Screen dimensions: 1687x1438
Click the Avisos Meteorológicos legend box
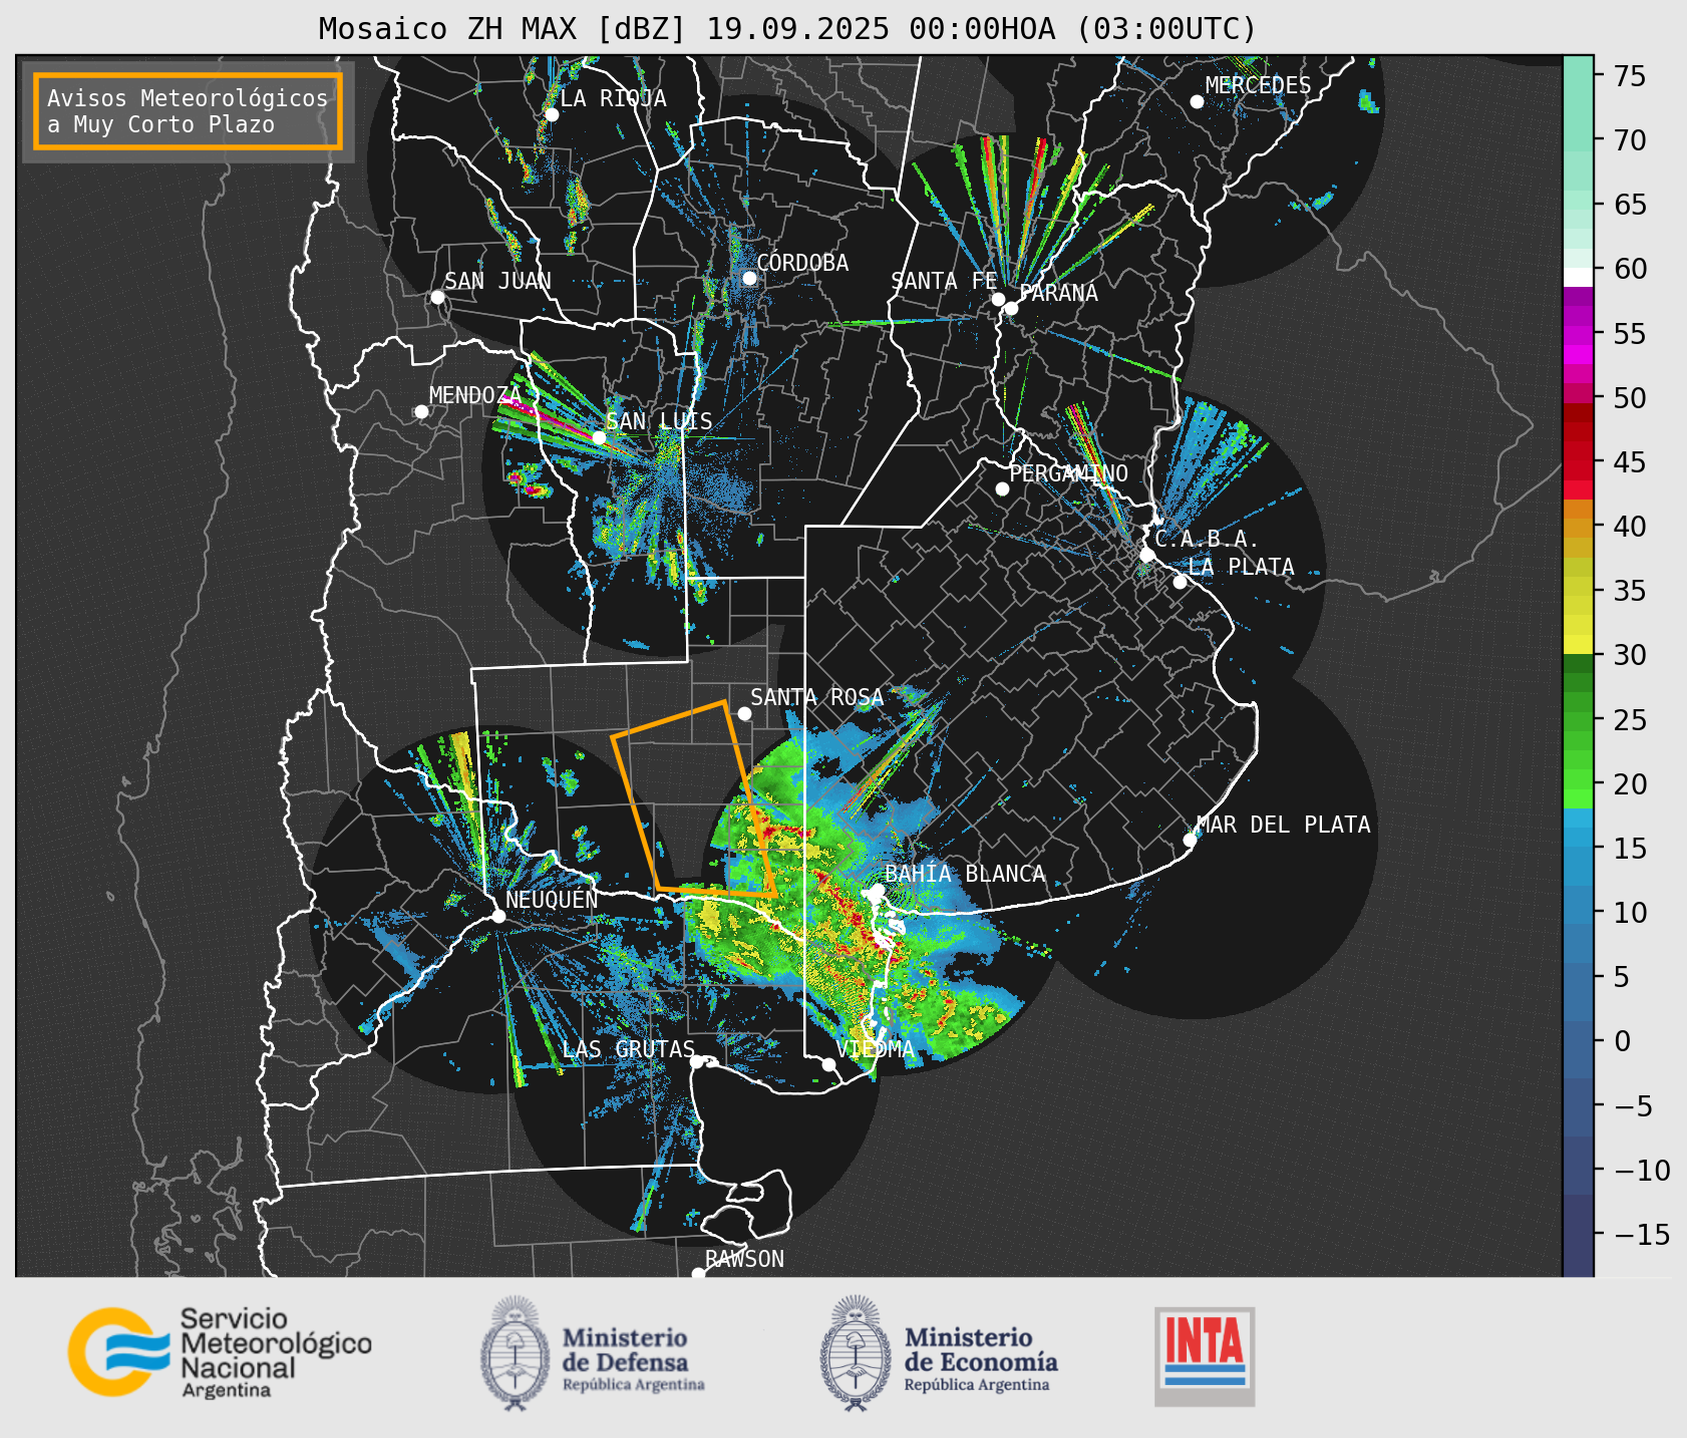[188, 111]
